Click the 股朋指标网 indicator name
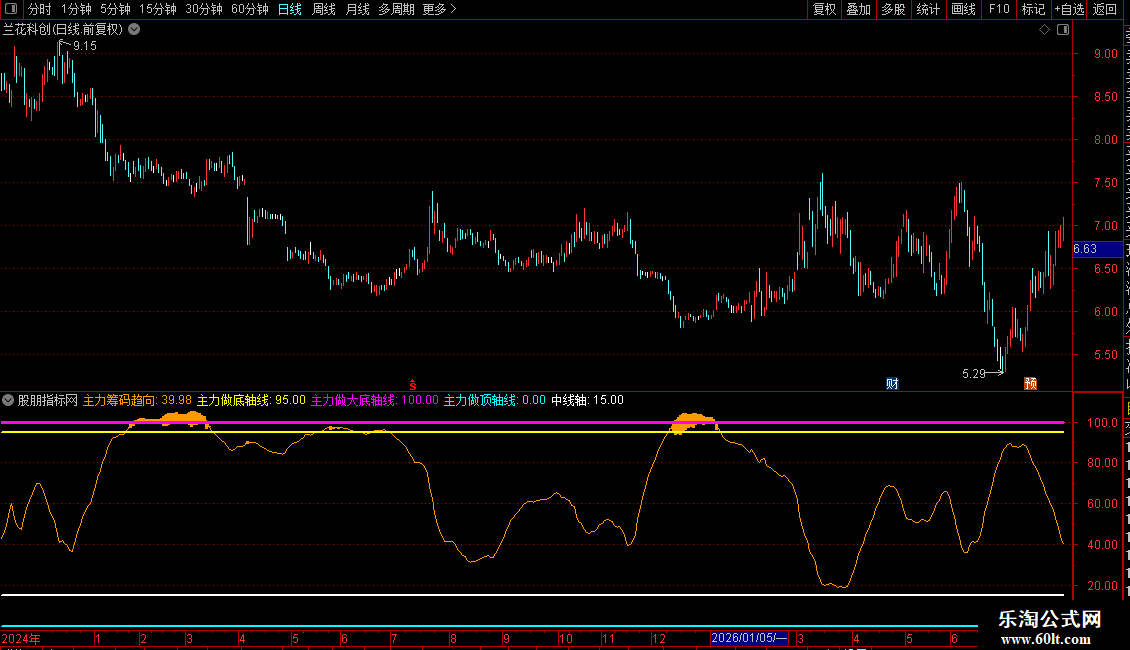This screenshot has width=1130, height=650. point(48,400)
